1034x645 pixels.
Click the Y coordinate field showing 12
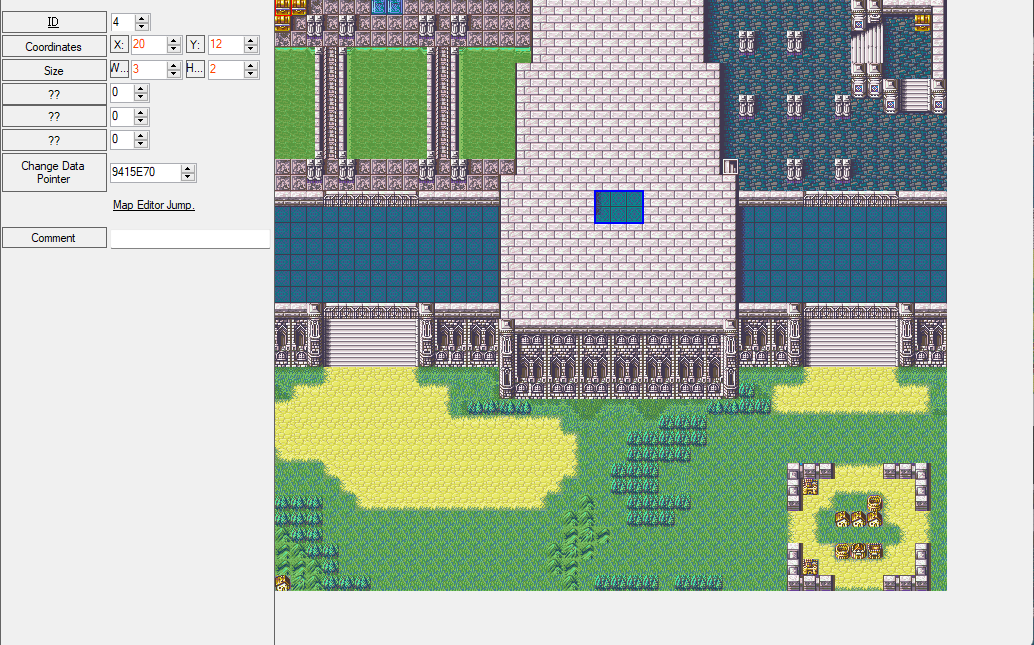click(x=226, y=44)
